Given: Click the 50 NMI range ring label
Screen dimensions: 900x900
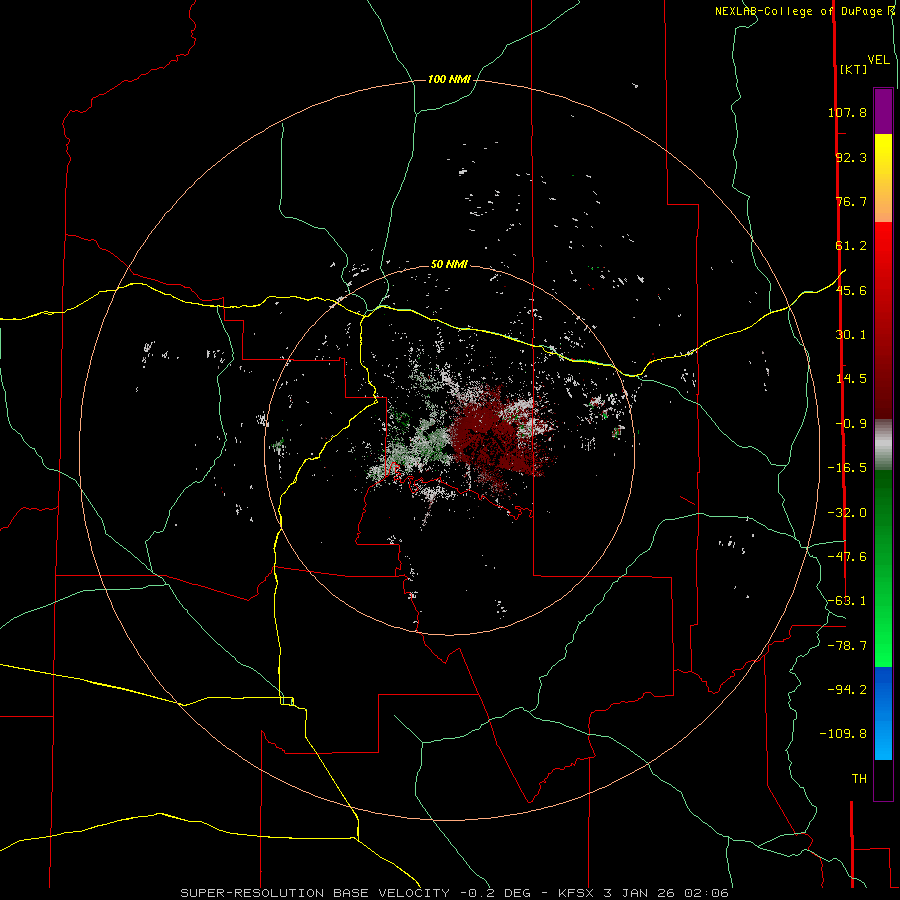Looking at the screenshot, I should click(x=449, y=264).
